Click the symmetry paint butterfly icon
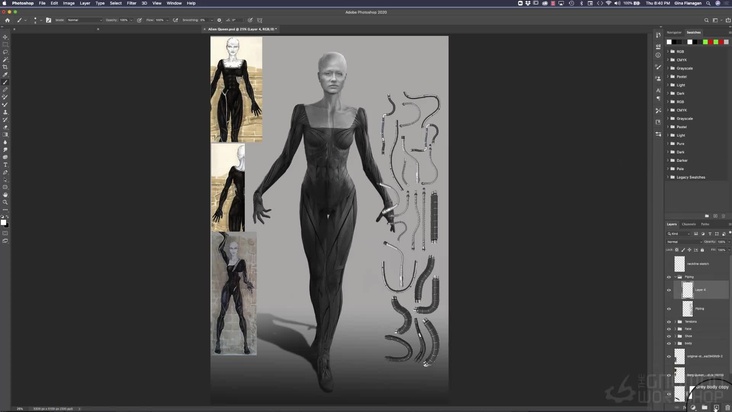The height and width of the screenshot is (412, 732). pos(260,20)
